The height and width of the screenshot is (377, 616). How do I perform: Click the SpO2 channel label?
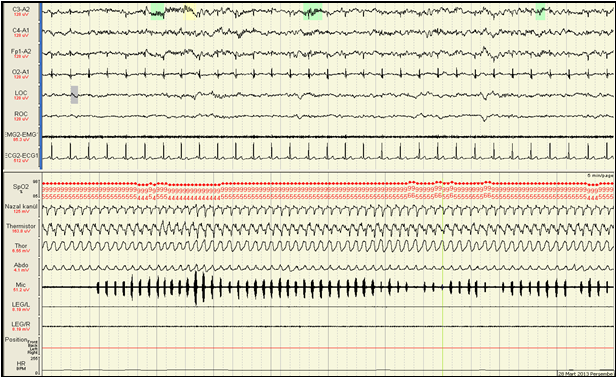tap(21, 187)
